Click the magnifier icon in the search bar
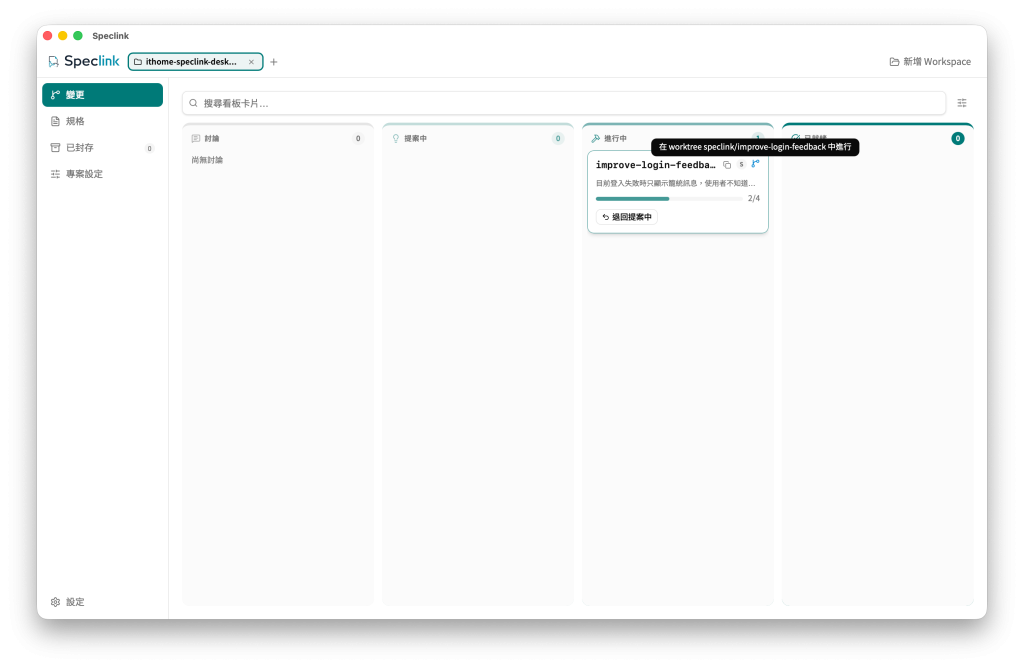Screen dimensions: 1024x668 (193, 103)
